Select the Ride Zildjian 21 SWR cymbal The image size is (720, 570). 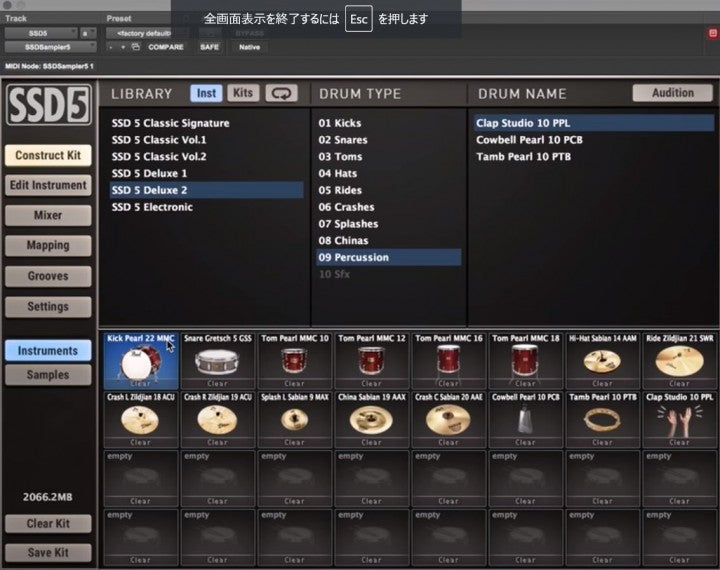679,361
